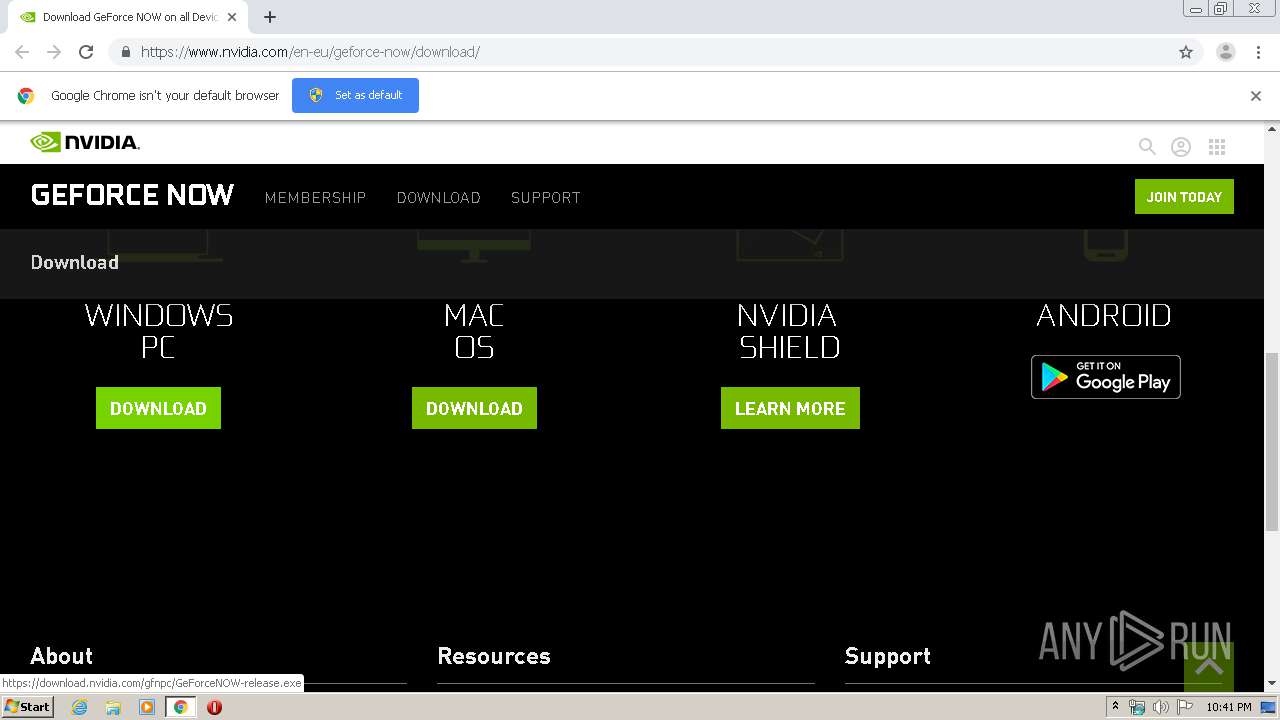Click Set as default browser button

pos(355,95)
